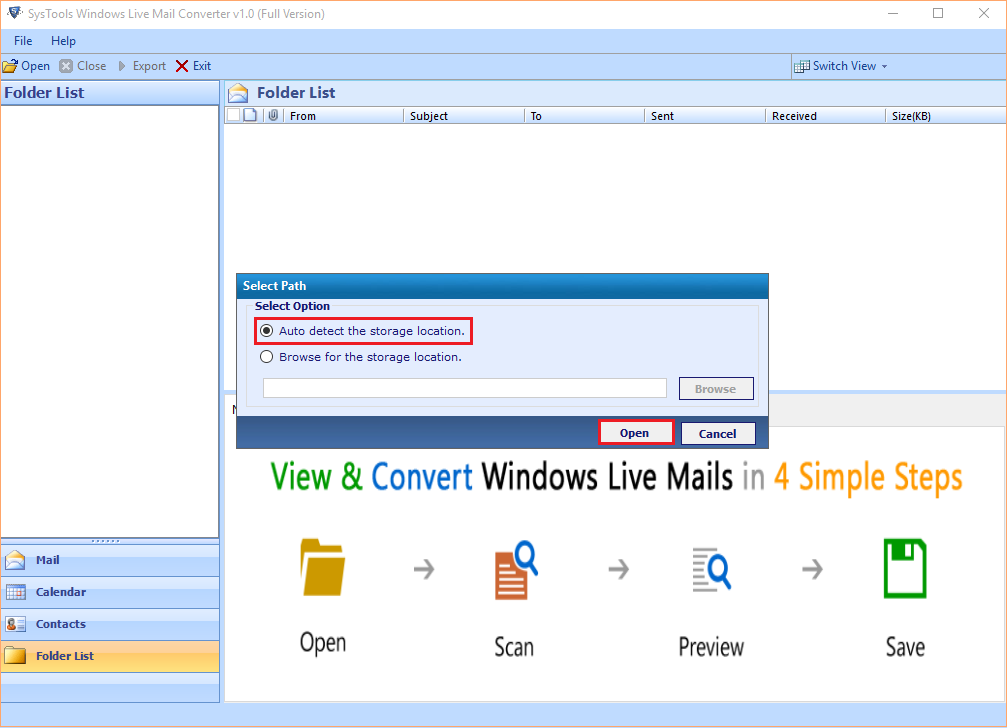Sort messages by the Size(KB) column
This screenshot has width=1007, height=728.
tap(946, 116)
